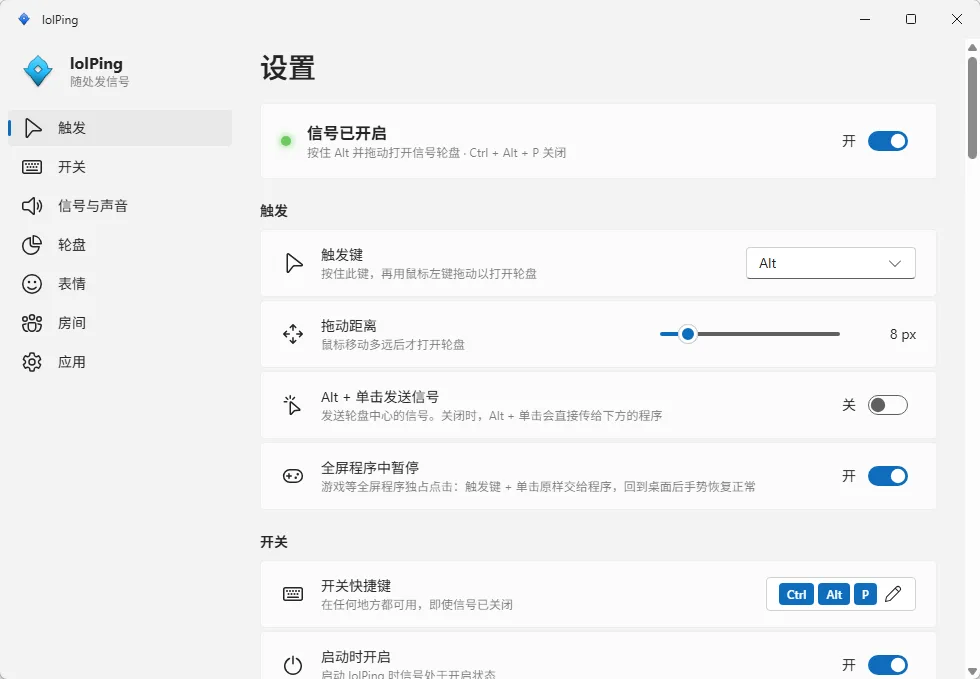Click the right end of the 拖动距离 slider track
Image resolution: width=980 pixels, height=679 pixels.
[838, 334]
